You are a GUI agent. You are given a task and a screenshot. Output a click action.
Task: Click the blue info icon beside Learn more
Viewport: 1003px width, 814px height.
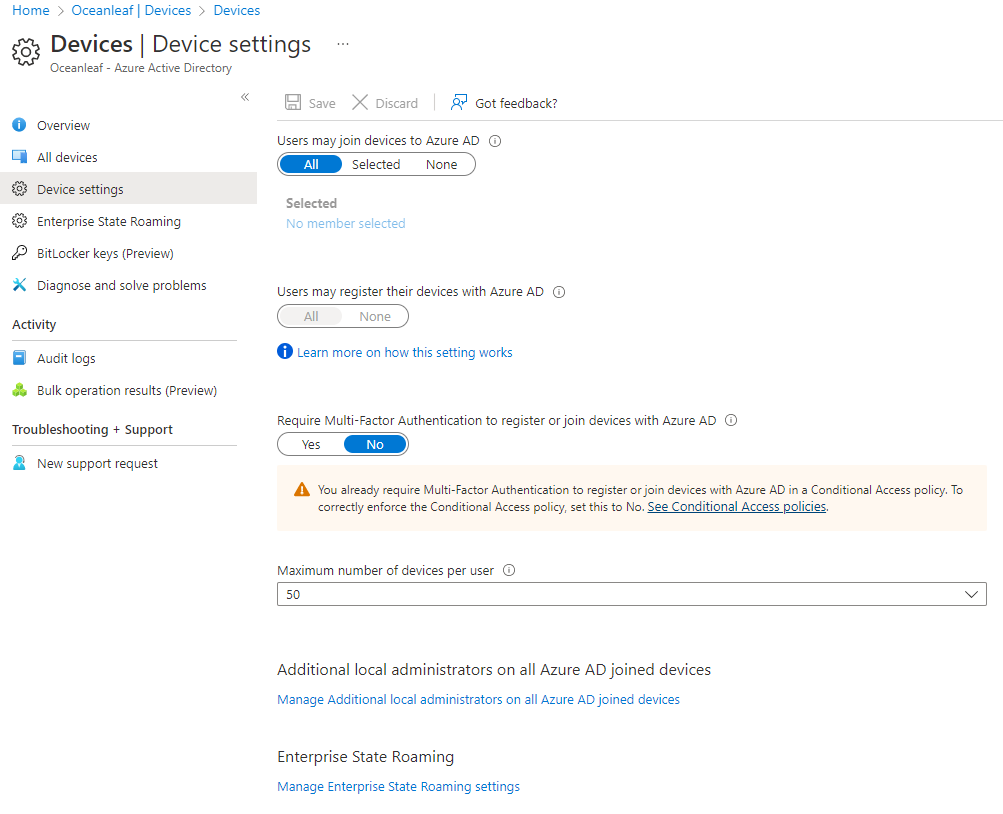[285, 351]
